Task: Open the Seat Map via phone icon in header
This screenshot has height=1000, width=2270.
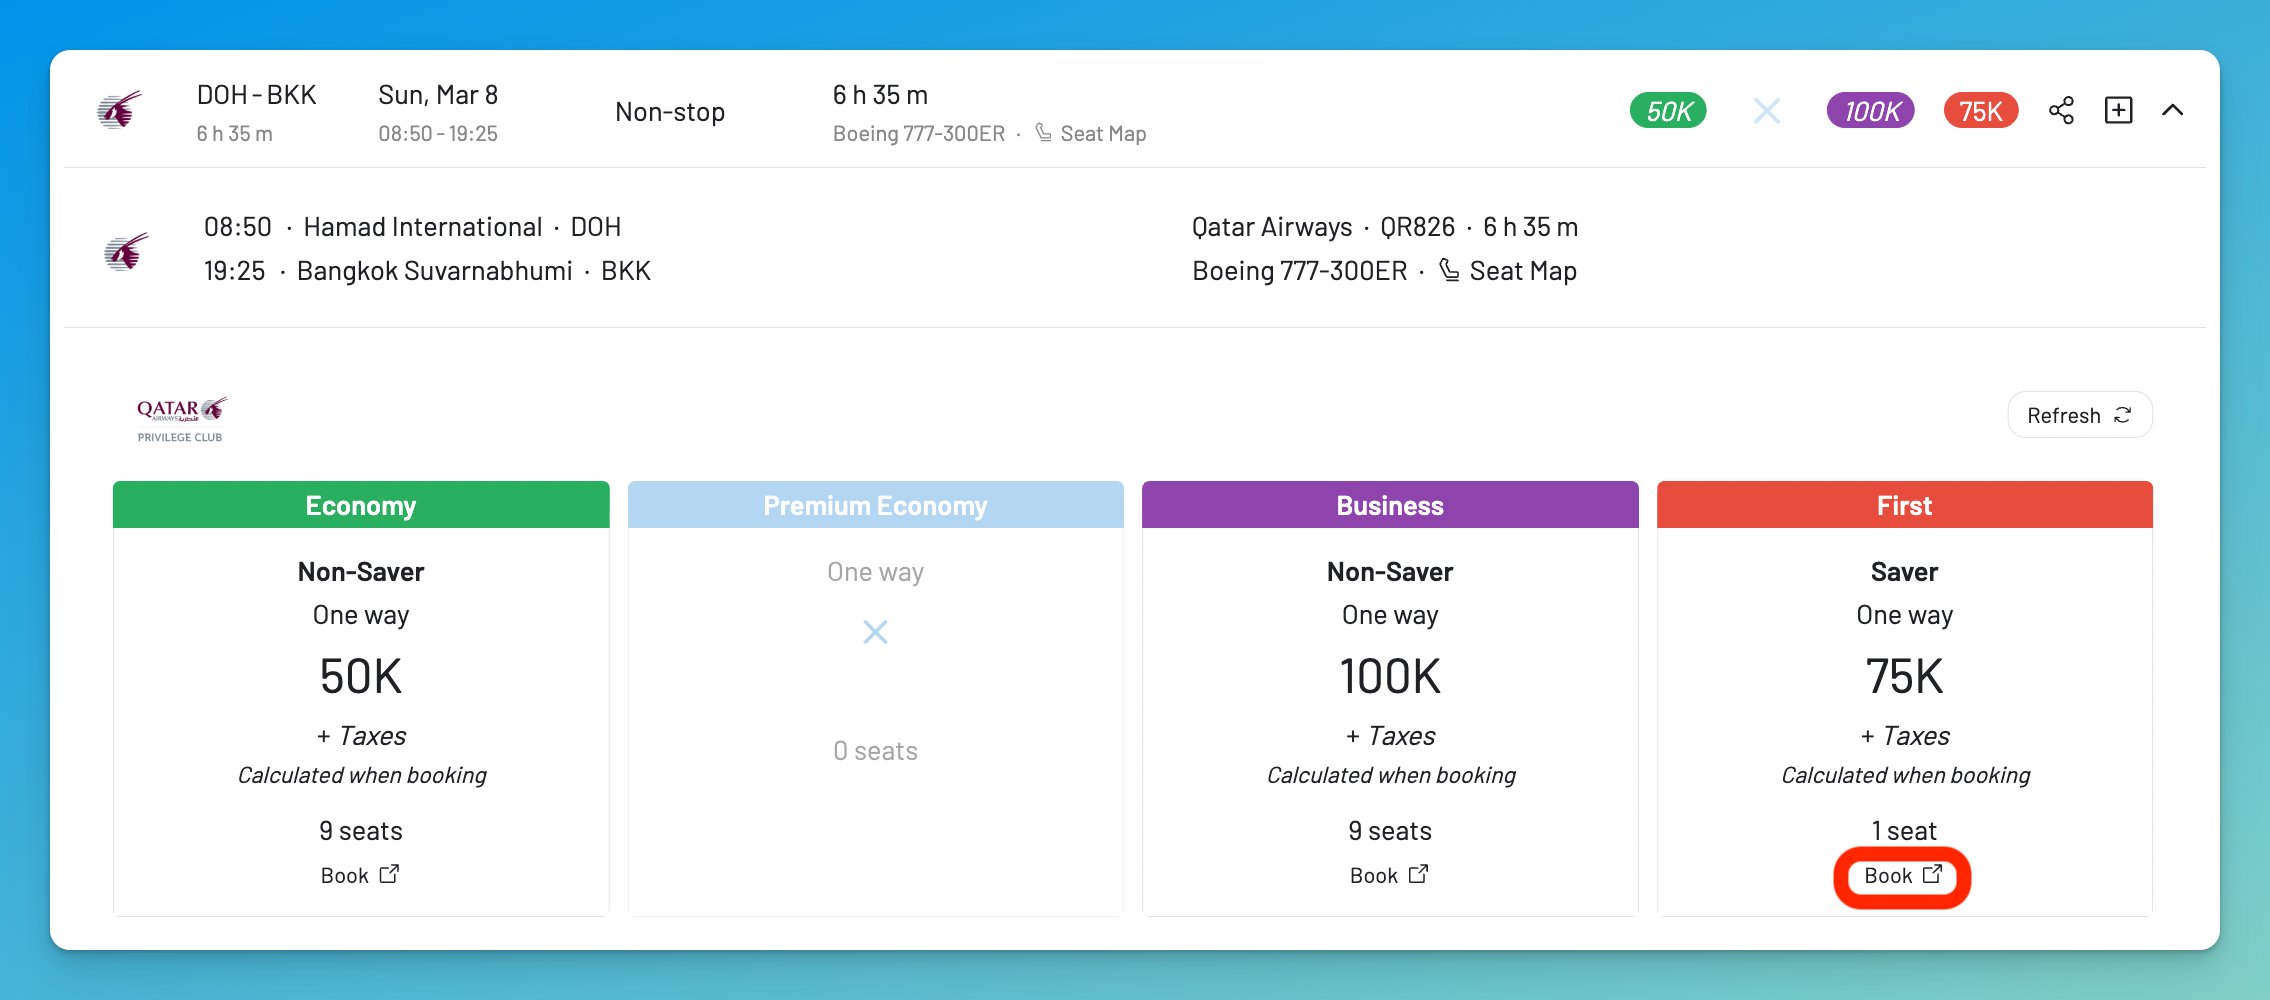Action: [x=1043, y=132]
